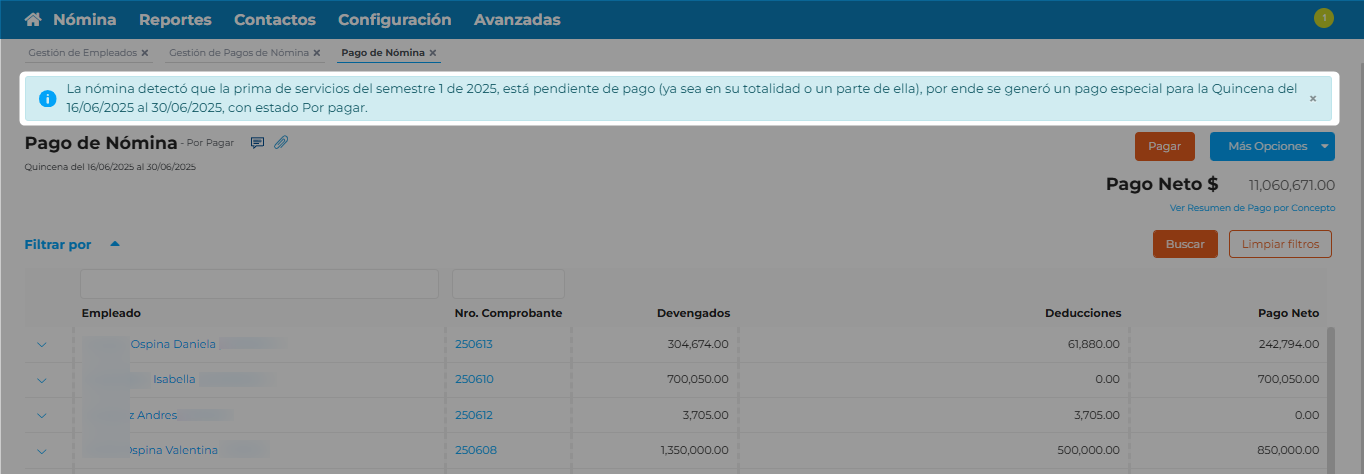Close the Gestión de Pagos de Nómina tab
The width and height of the screenshot is (1364, 474).
(317, 53)
